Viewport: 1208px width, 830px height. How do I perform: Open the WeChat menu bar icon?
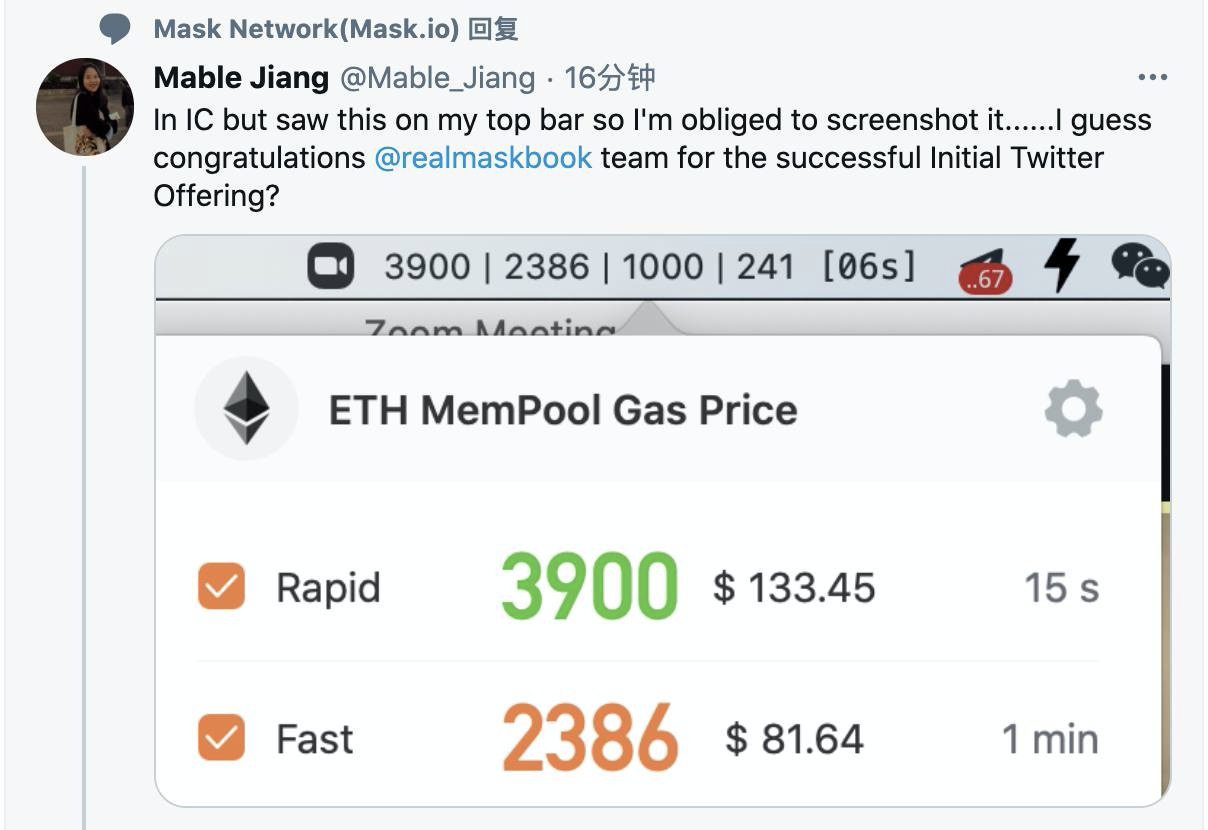1139,266
